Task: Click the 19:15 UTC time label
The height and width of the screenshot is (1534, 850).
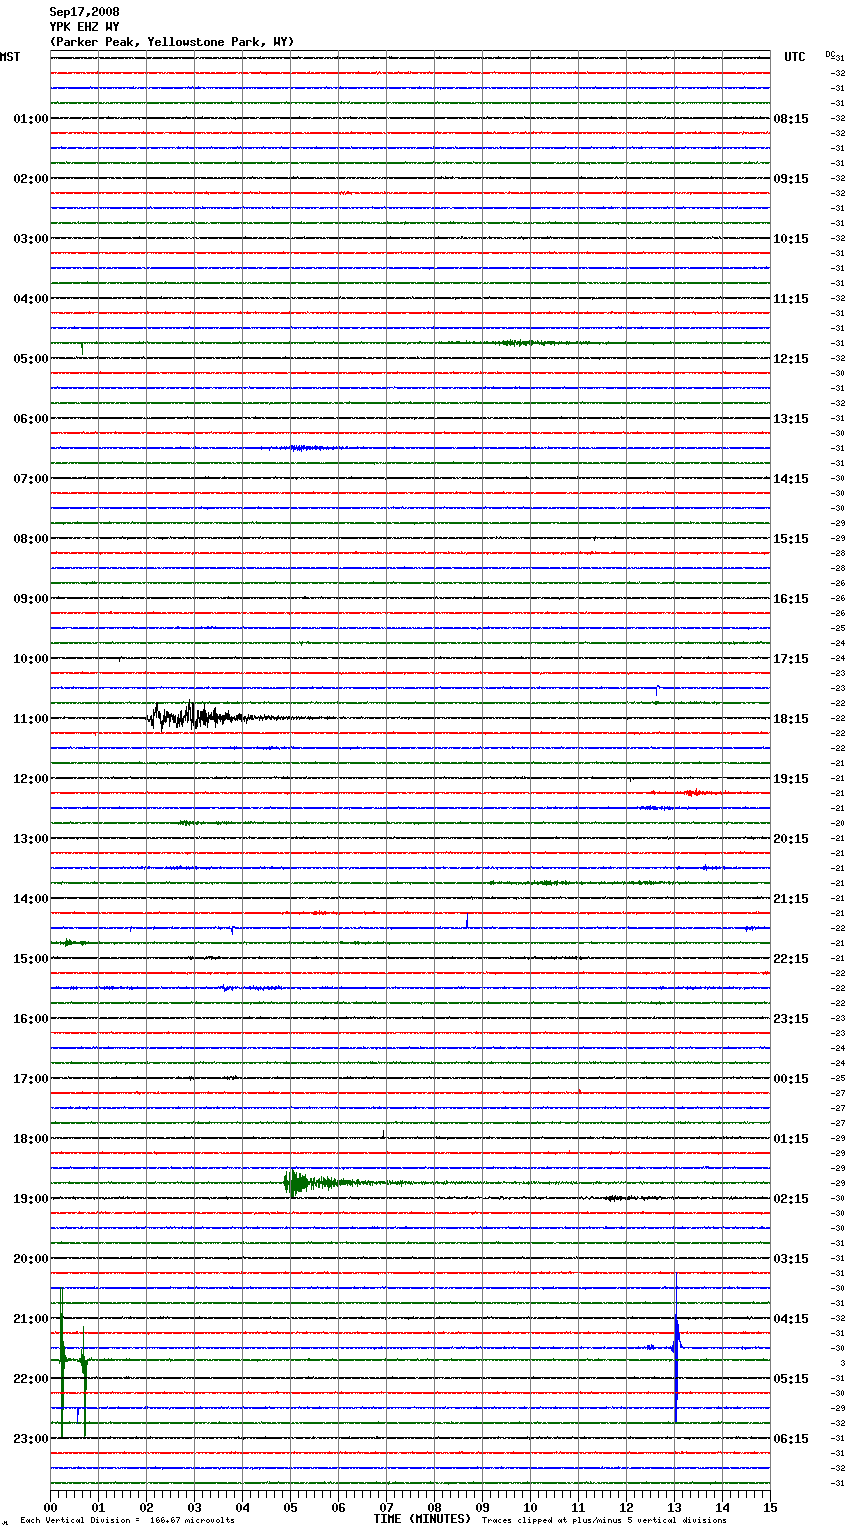Action: coord(791,779)
